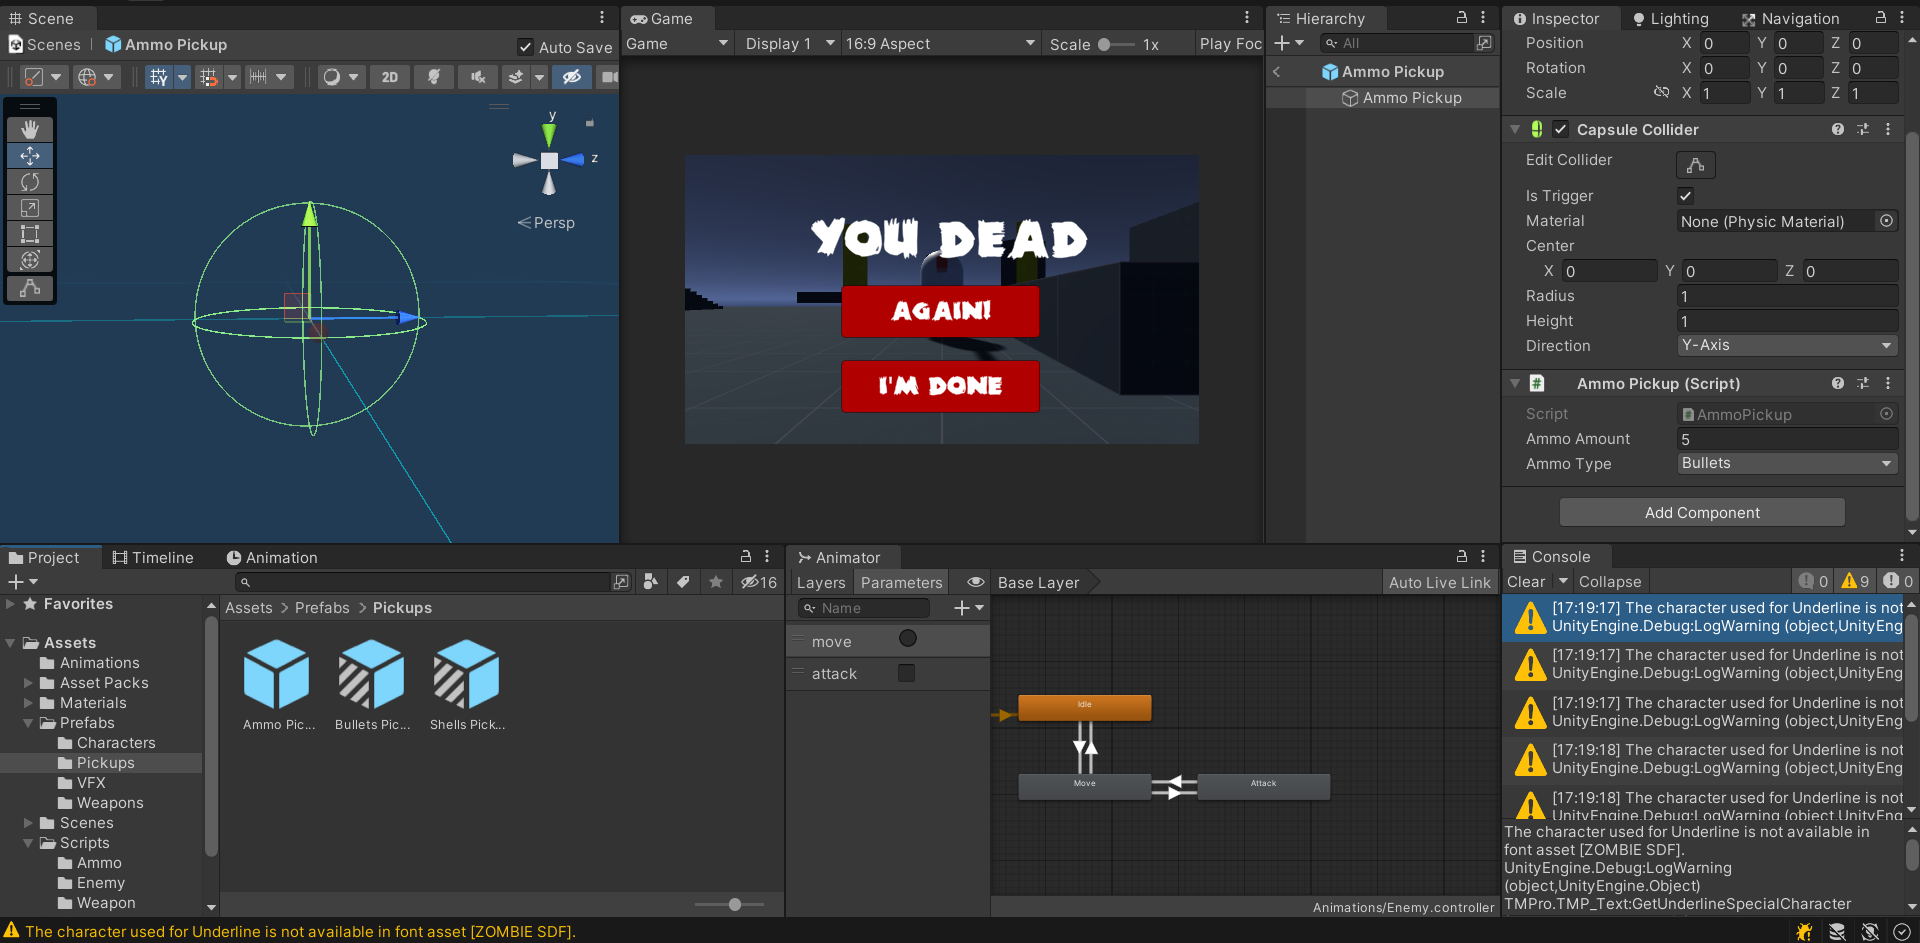Select the Move tool in Scene

30,156
